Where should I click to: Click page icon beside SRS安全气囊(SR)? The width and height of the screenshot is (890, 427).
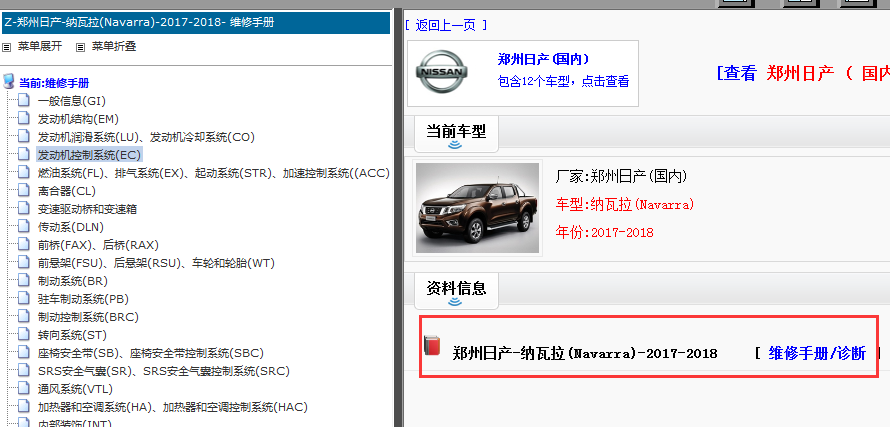point(23,370)
